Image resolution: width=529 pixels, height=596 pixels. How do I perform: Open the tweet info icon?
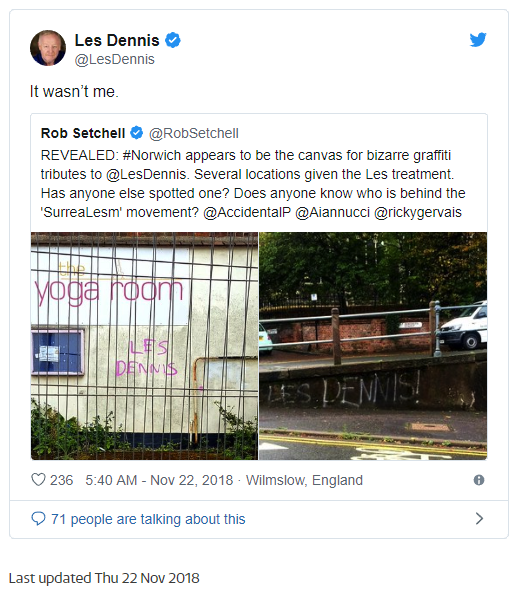tap(479, 480)
